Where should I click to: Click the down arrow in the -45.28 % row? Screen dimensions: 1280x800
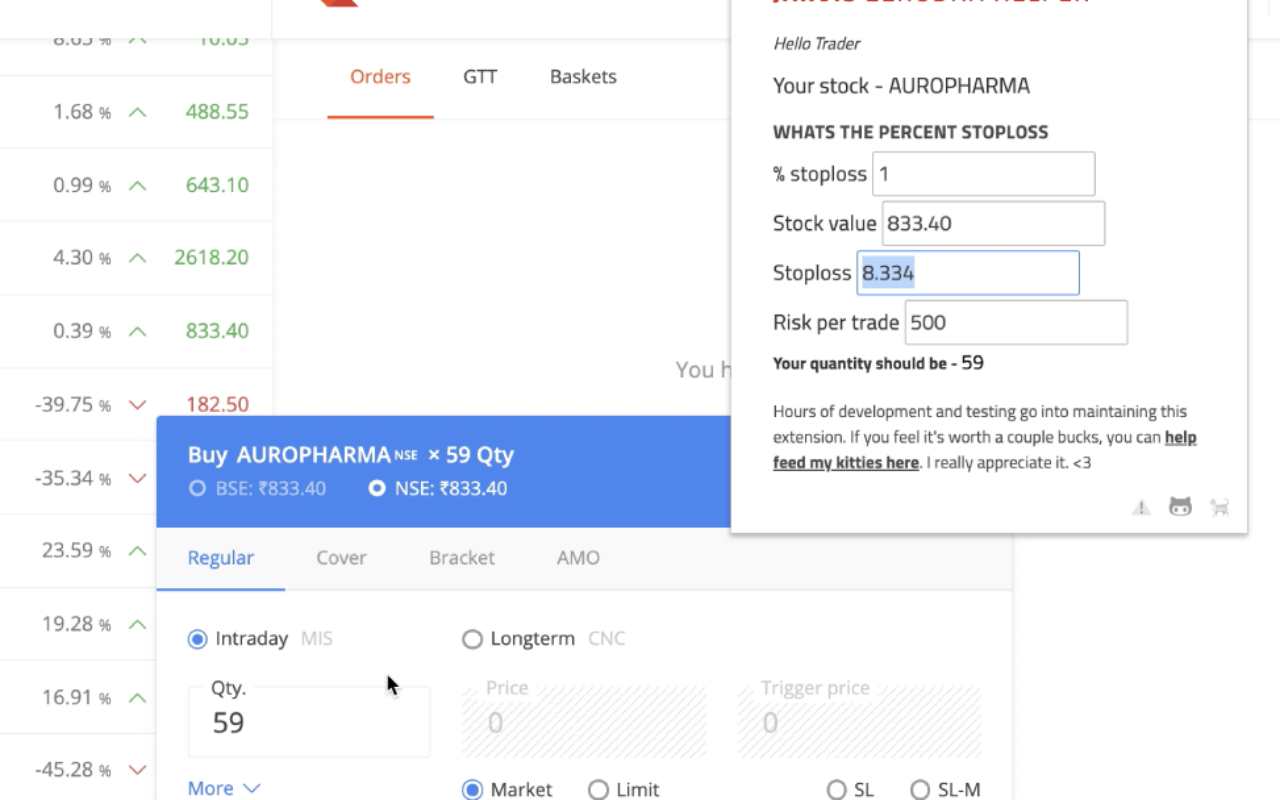click(x=138, y=770)
